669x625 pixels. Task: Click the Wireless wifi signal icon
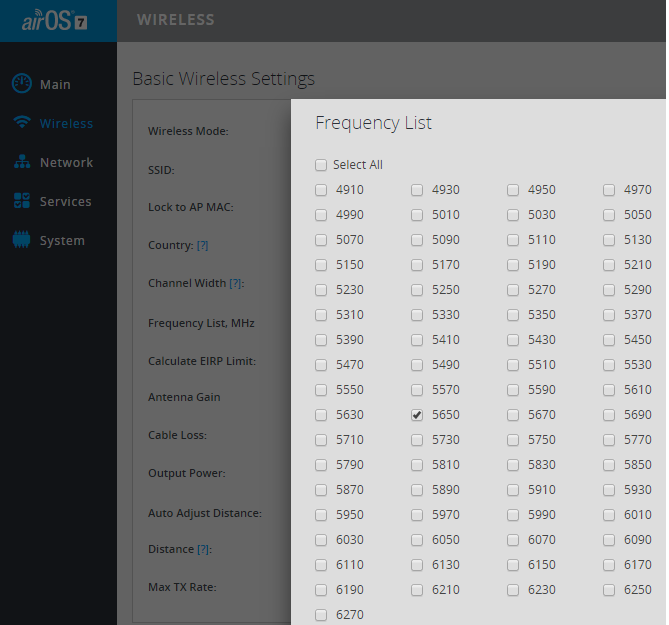coord(22,123)
